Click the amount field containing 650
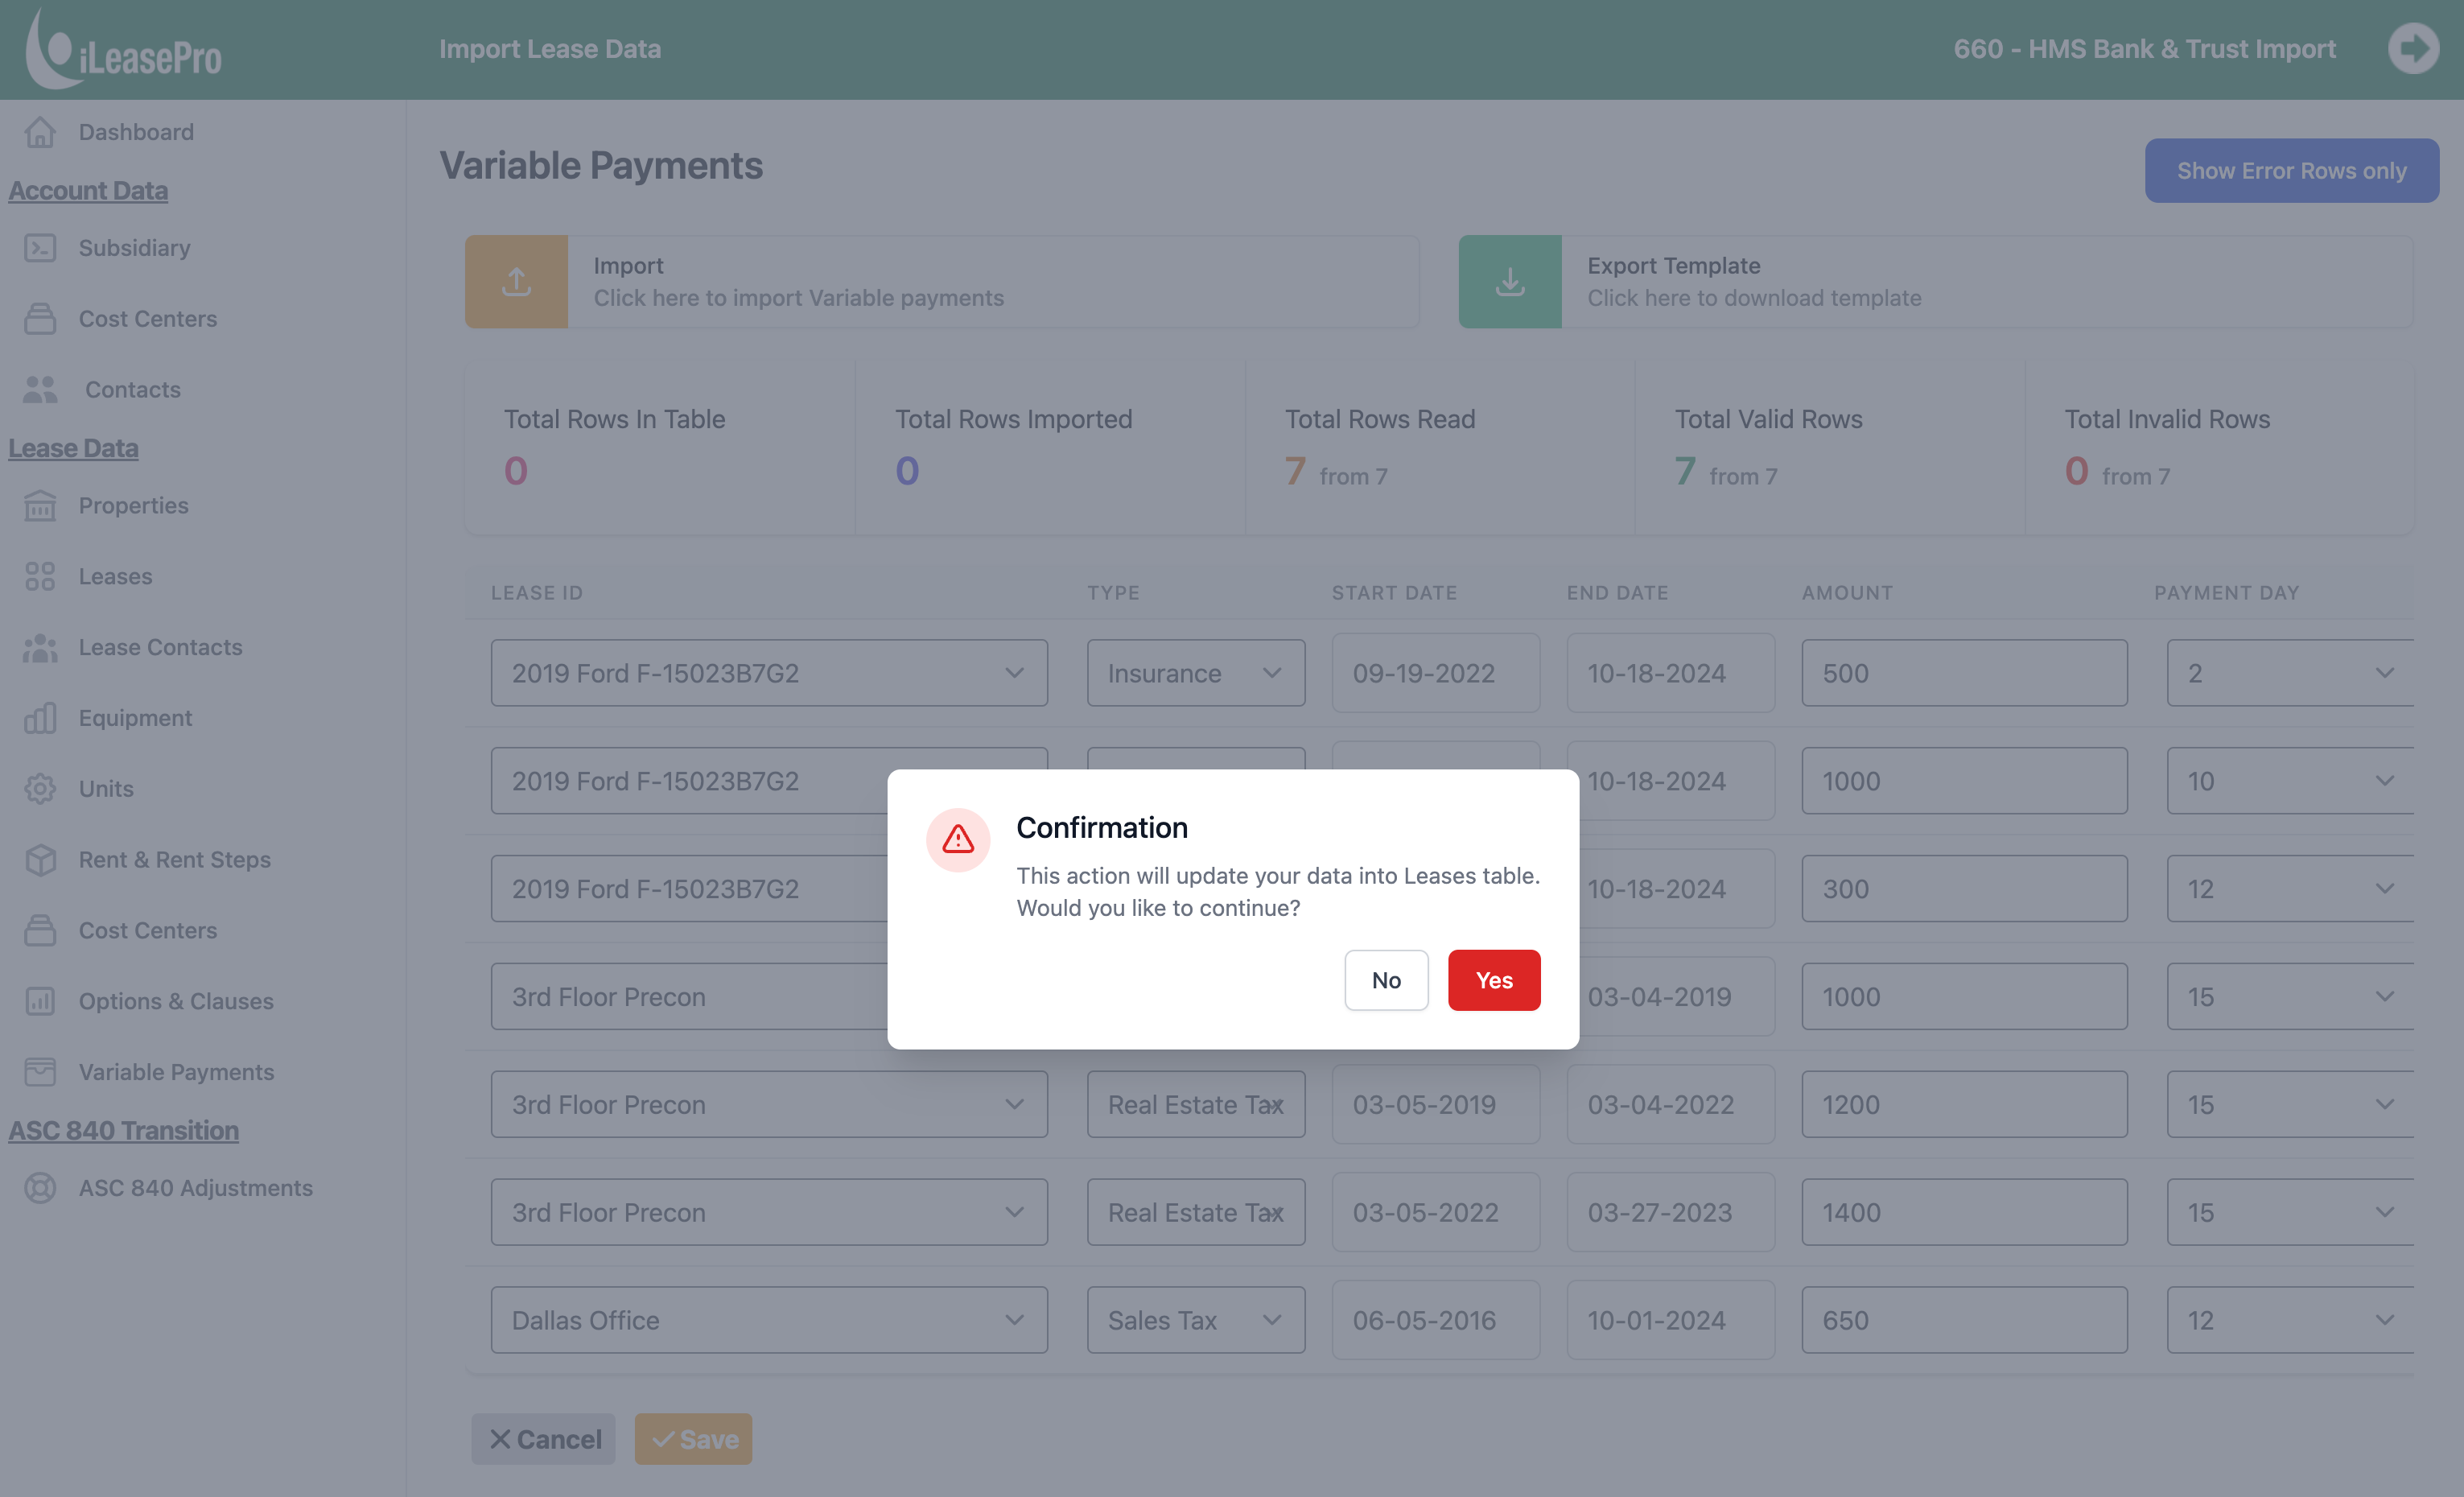Screen dimensions: 2464x1497 [1964, 1320]
